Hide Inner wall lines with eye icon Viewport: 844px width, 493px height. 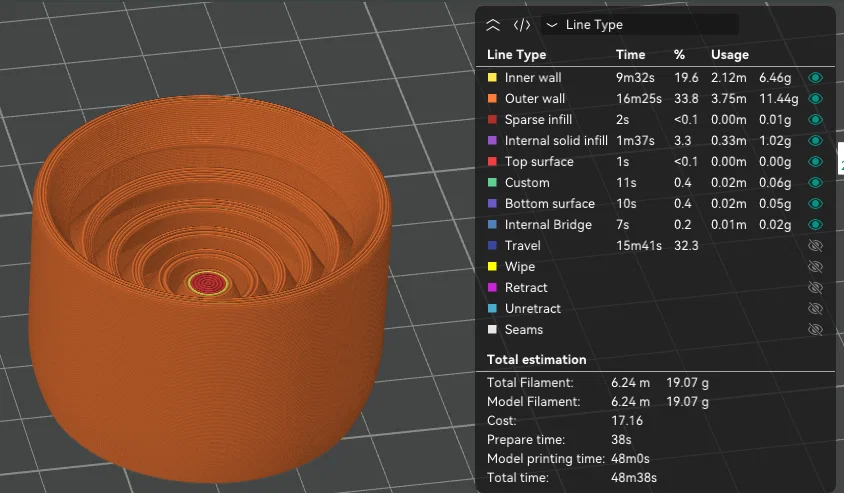pyautogui.click(x=815, y=78)
